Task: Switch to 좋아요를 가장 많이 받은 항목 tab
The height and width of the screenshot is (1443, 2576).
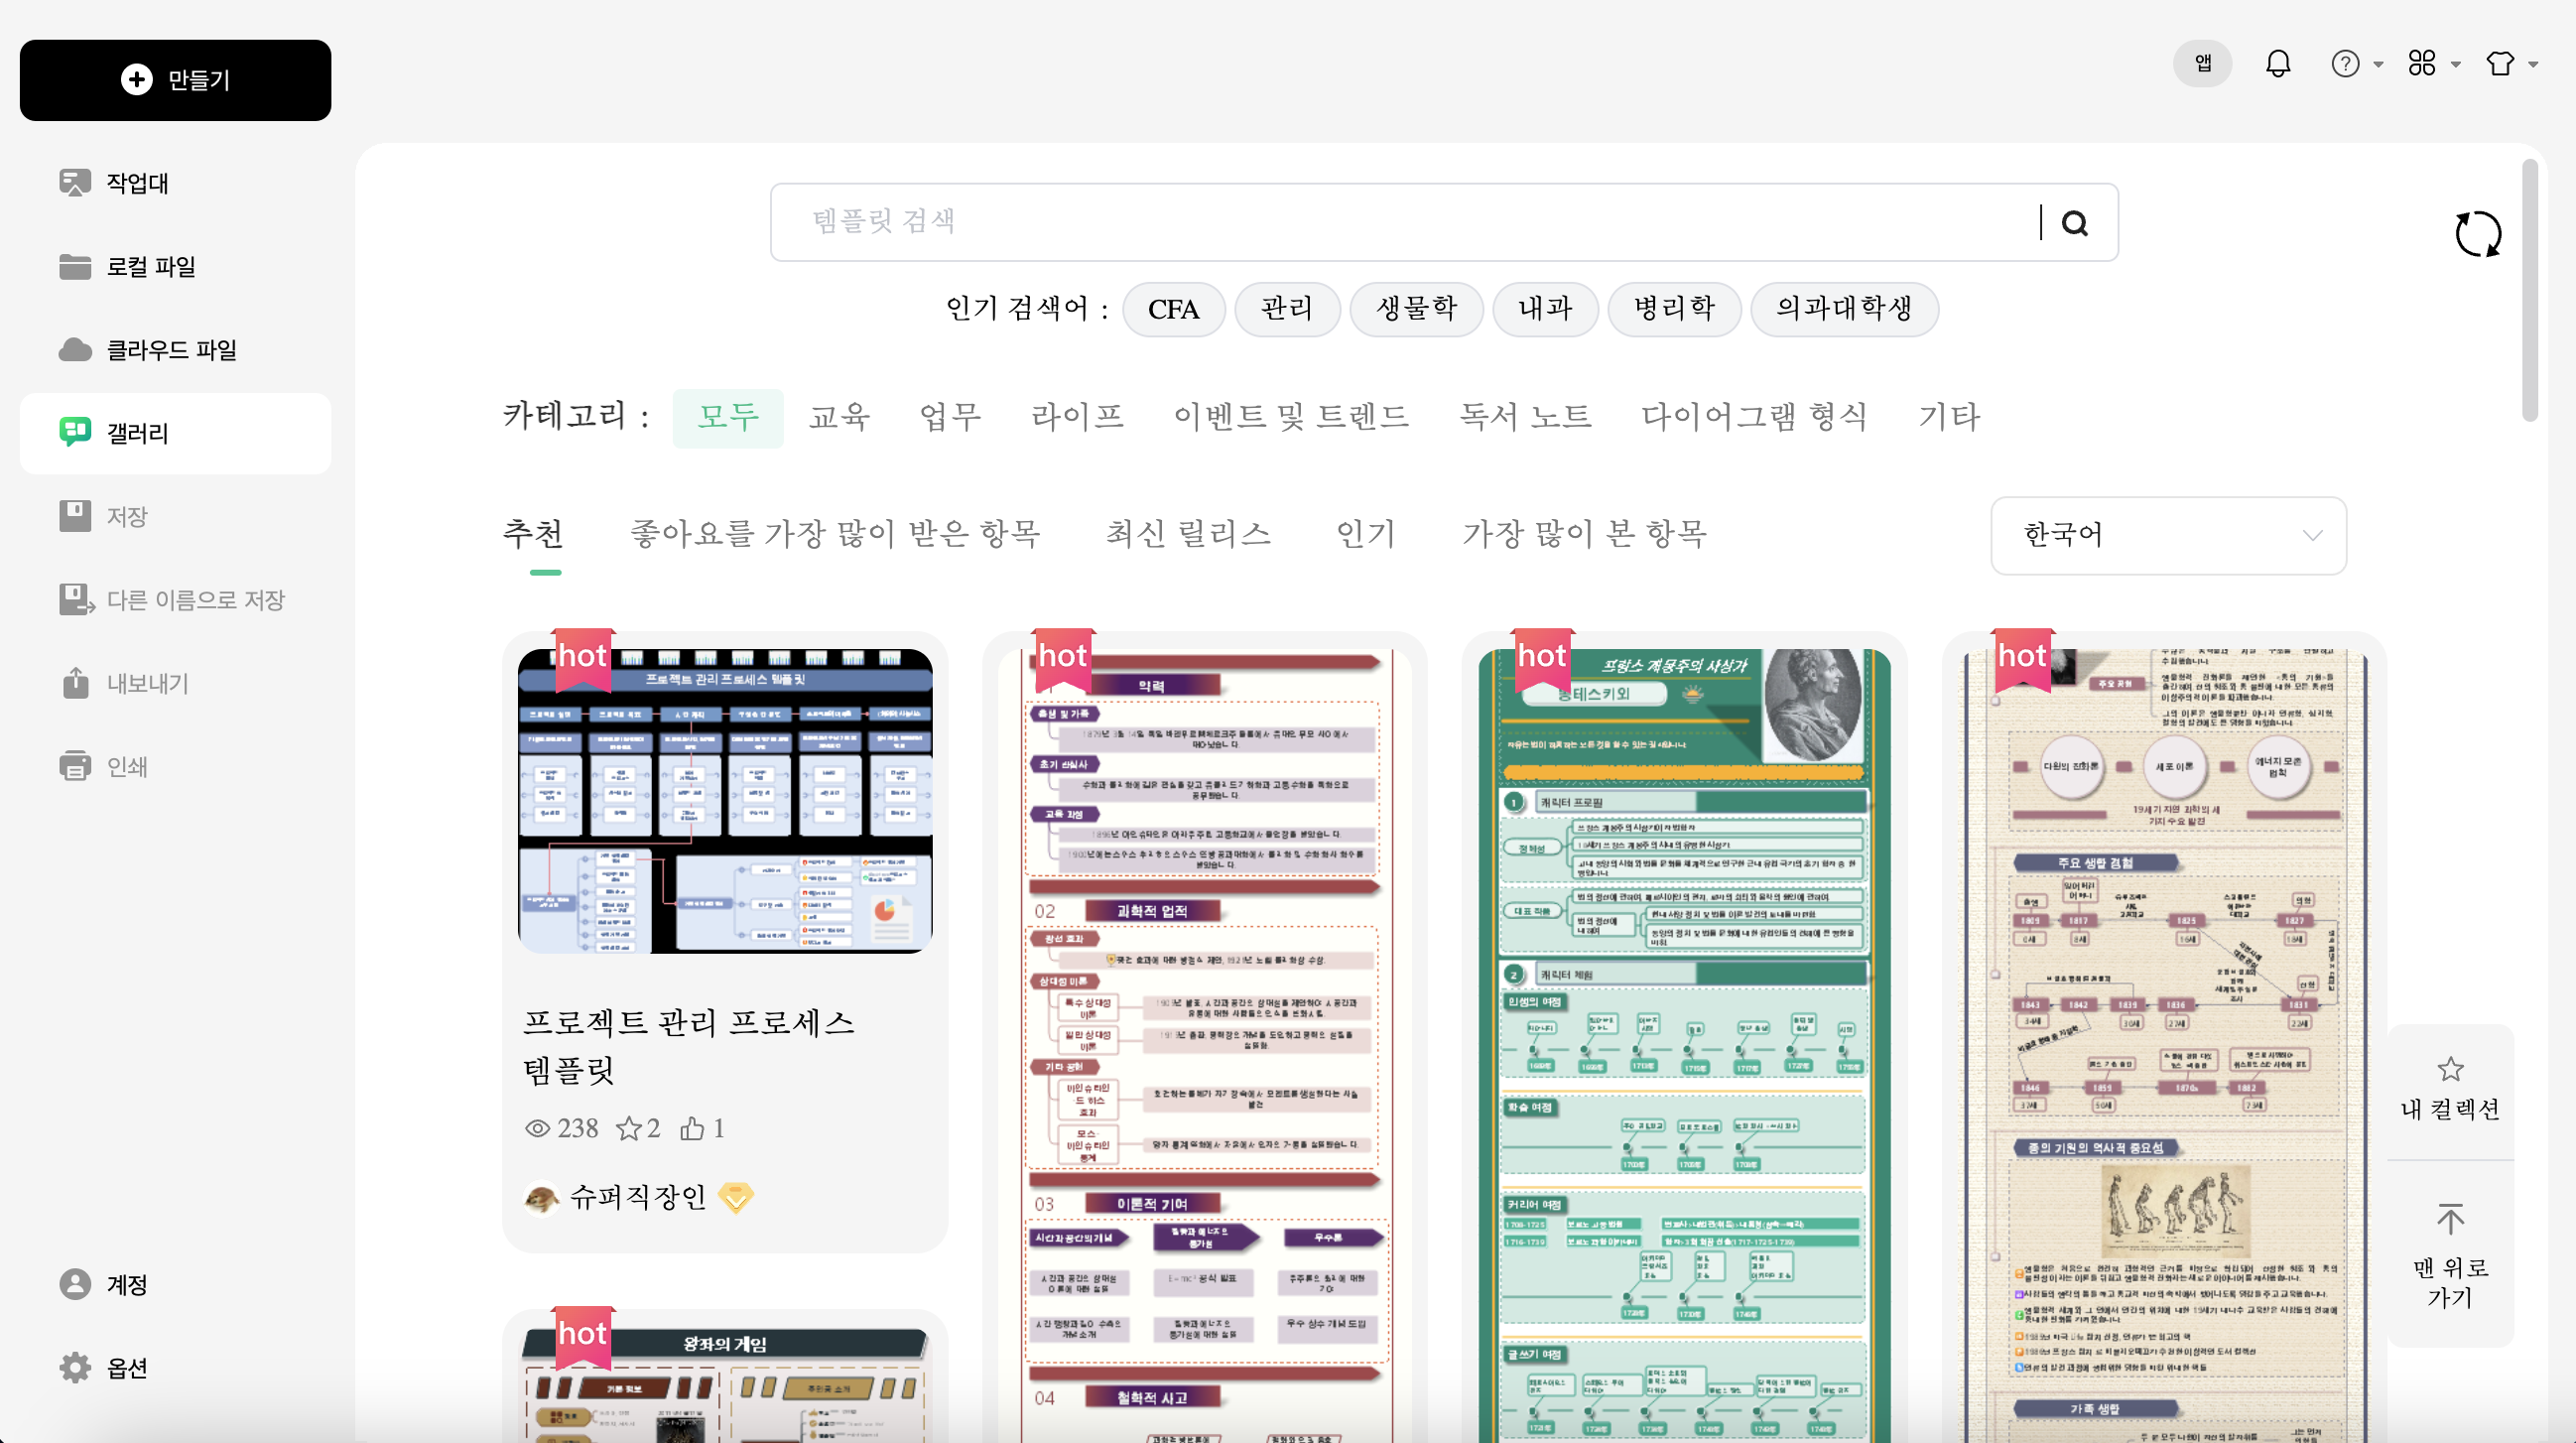Action: [835, 535]
